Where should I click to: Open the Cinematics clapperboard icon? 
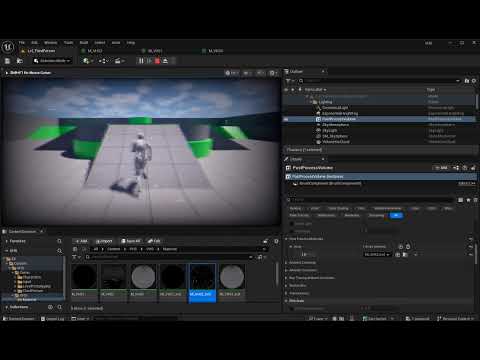click(119, 61)
